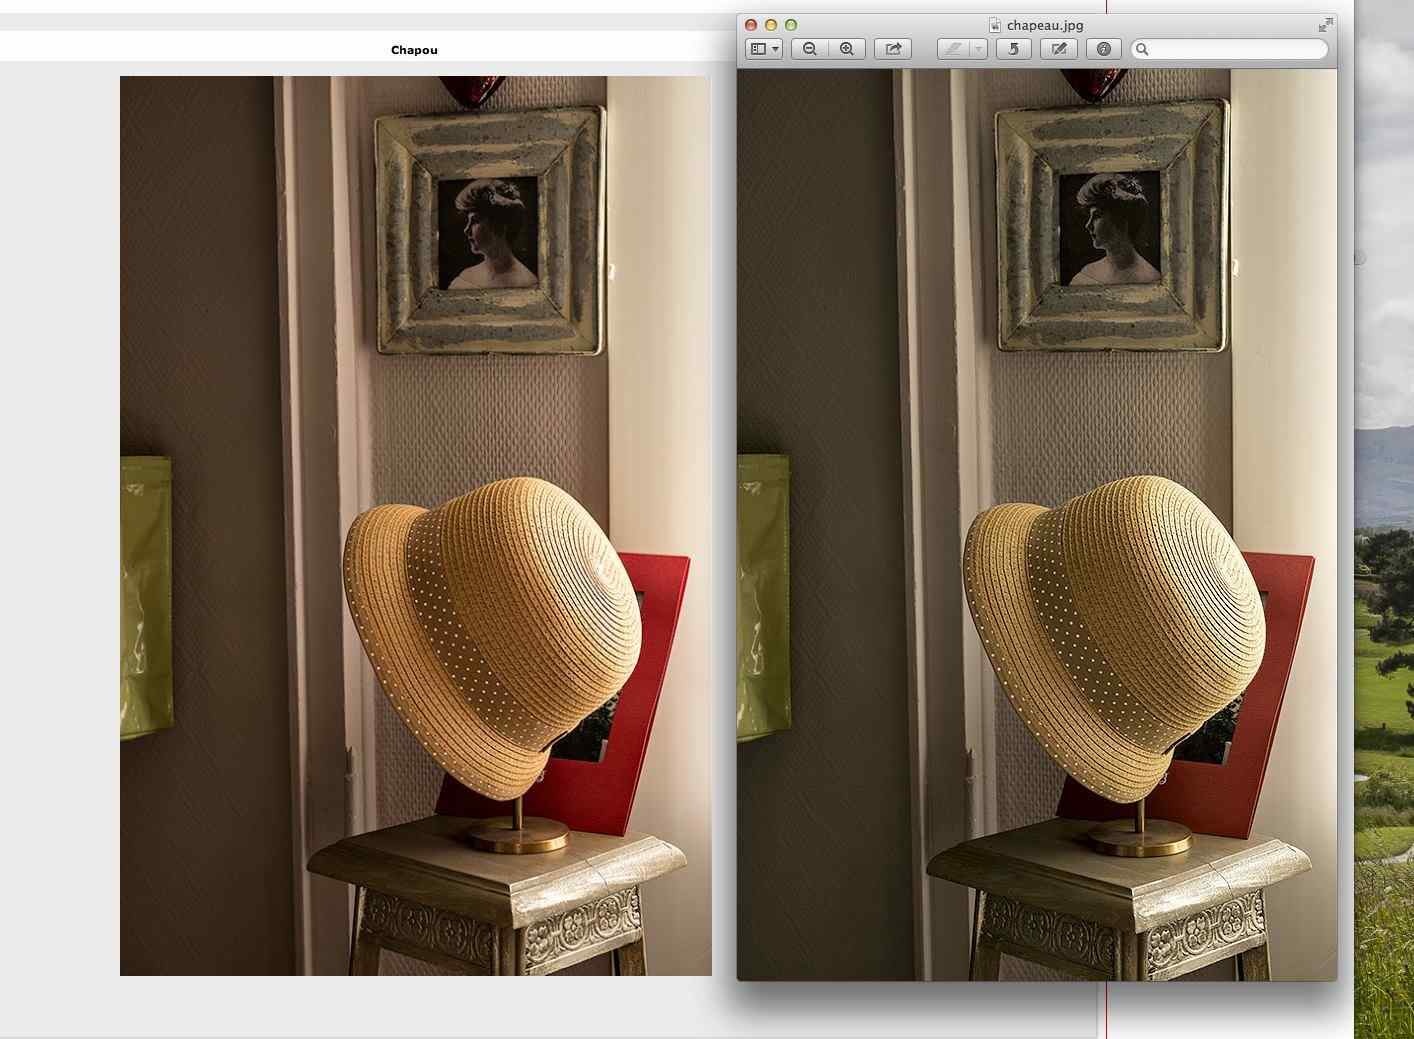Close the chapeau.jpg Preview window
Image resolution: width=1414 pixels, height=1039 pixels.
[751, 25]
